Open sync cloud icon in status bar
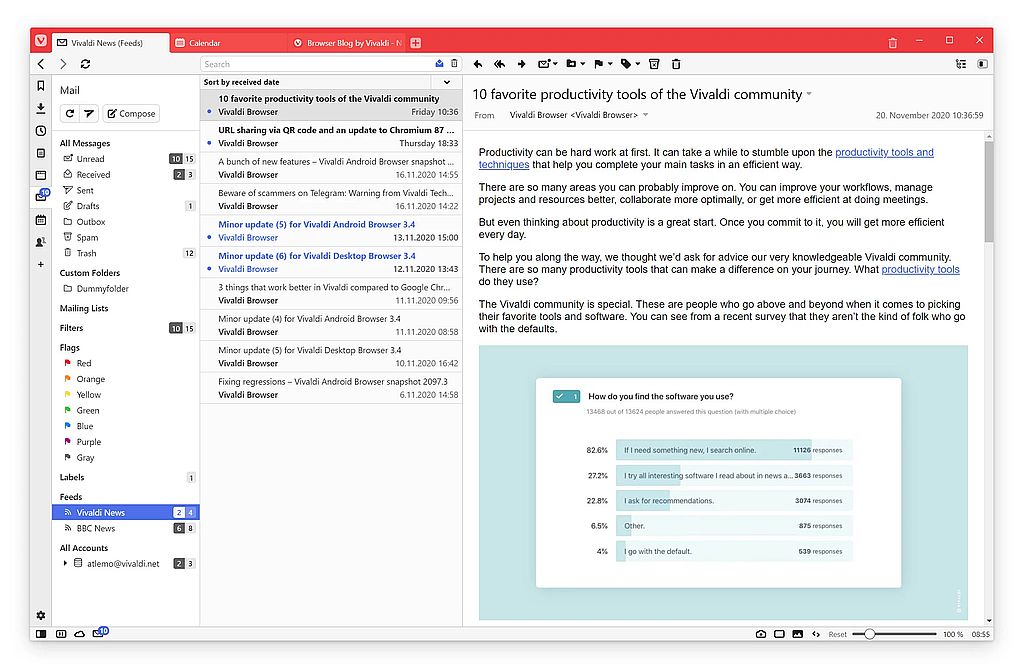Image resolution: width=1024 pixels, height=668 pixels. (x=80, y=634)
